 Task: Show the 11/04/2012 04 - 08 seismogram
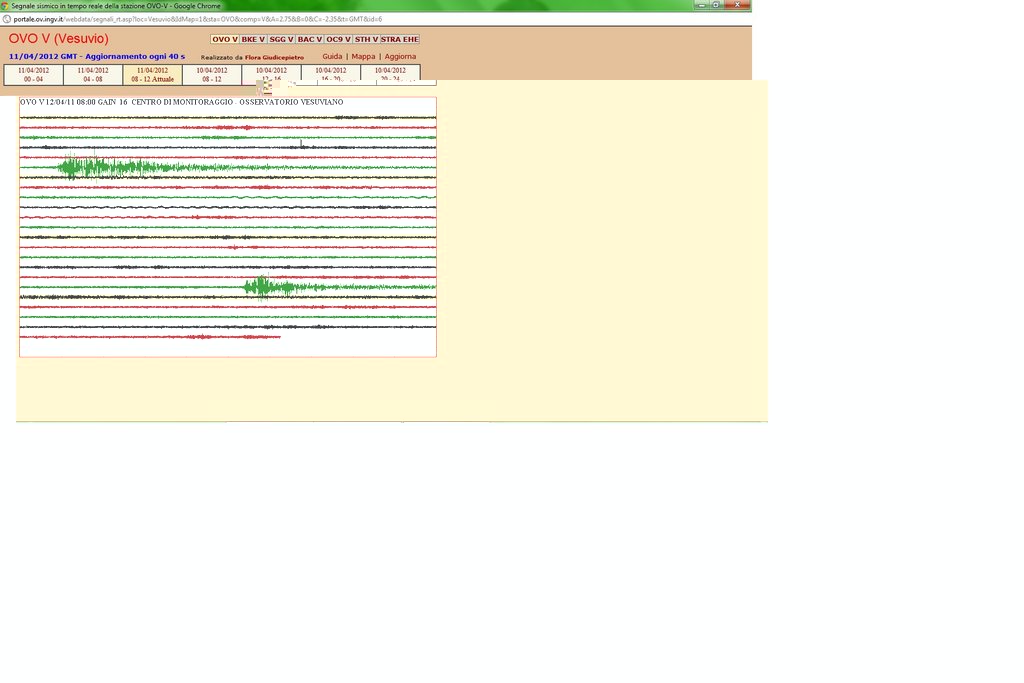(x=93, y=74)
